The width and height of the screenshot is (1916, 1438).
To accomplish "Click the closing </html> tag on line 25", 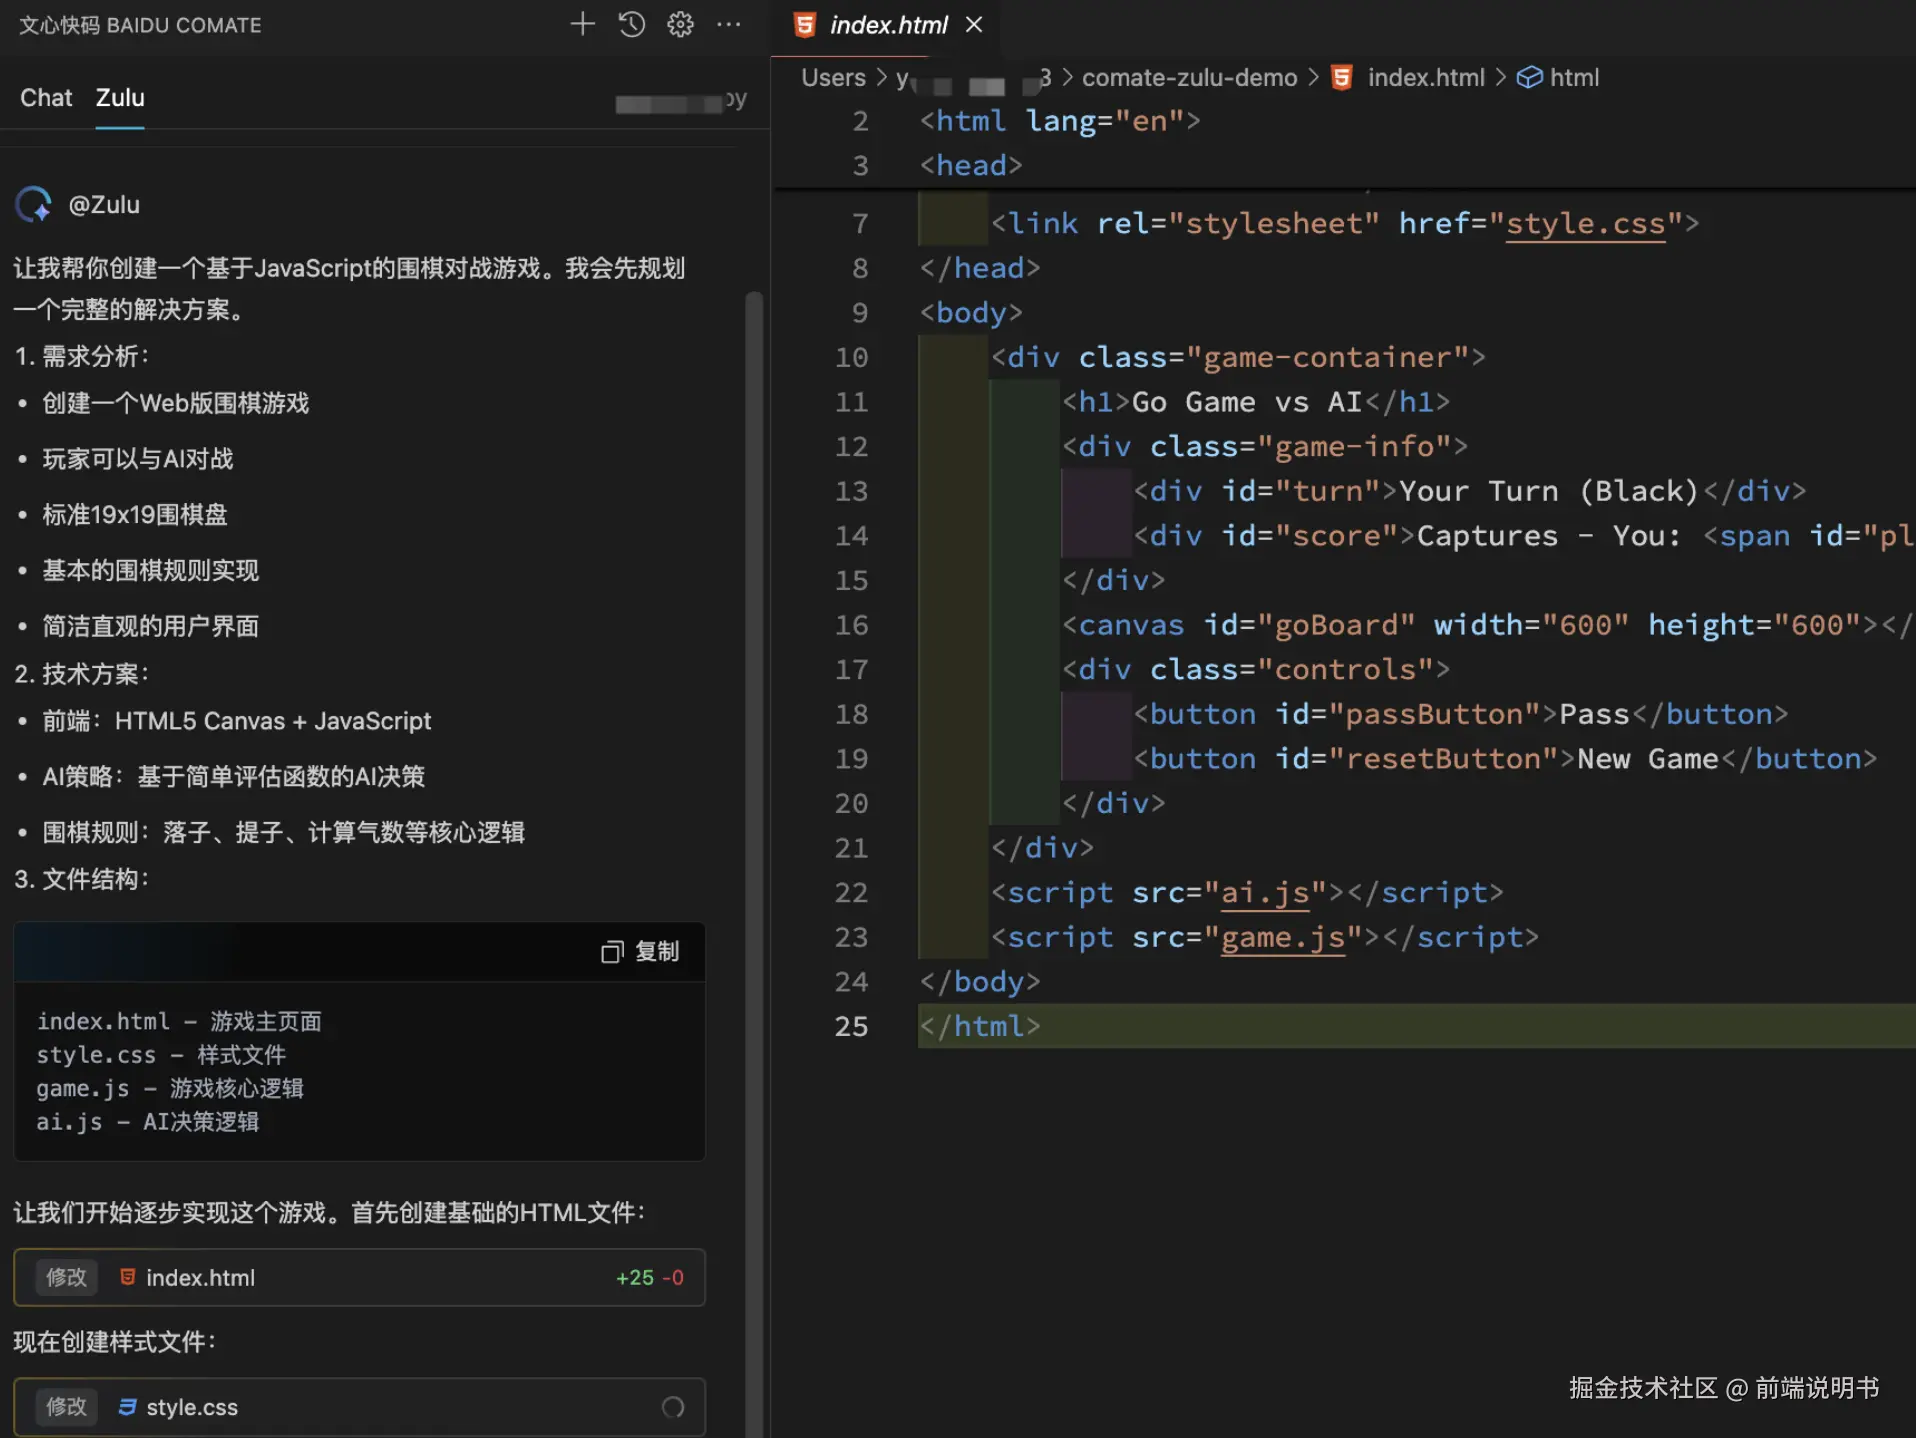I will click(x=980, y=1026).
